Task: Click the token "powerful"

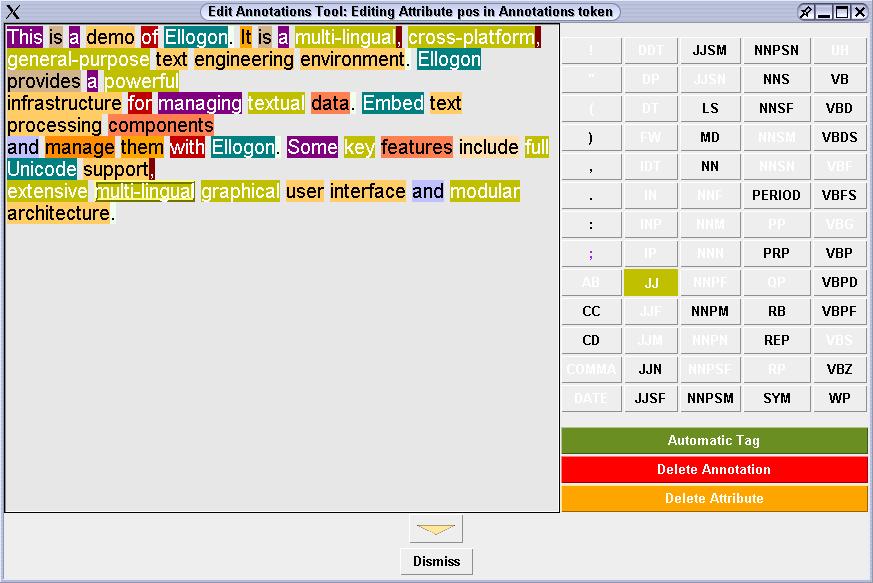Action: 141,81
